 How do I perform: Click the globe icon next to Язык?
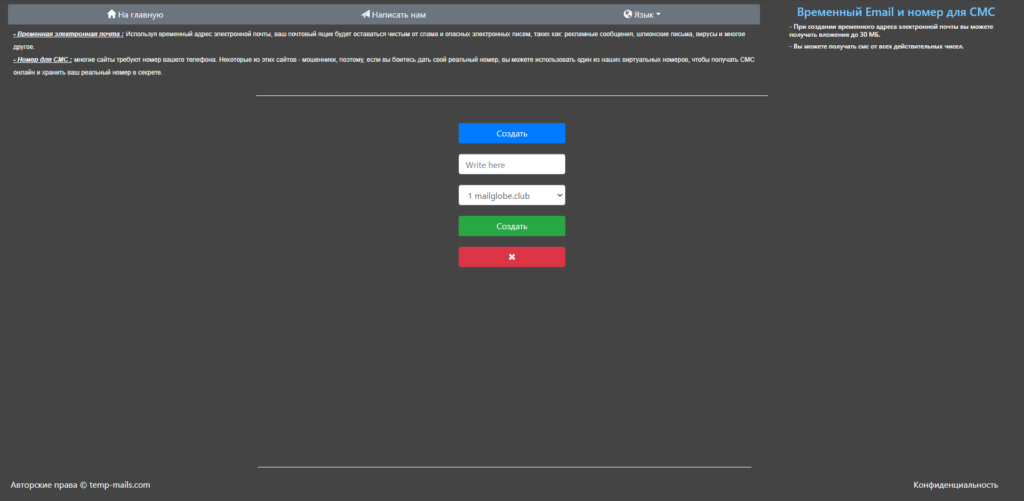[627, 15]
